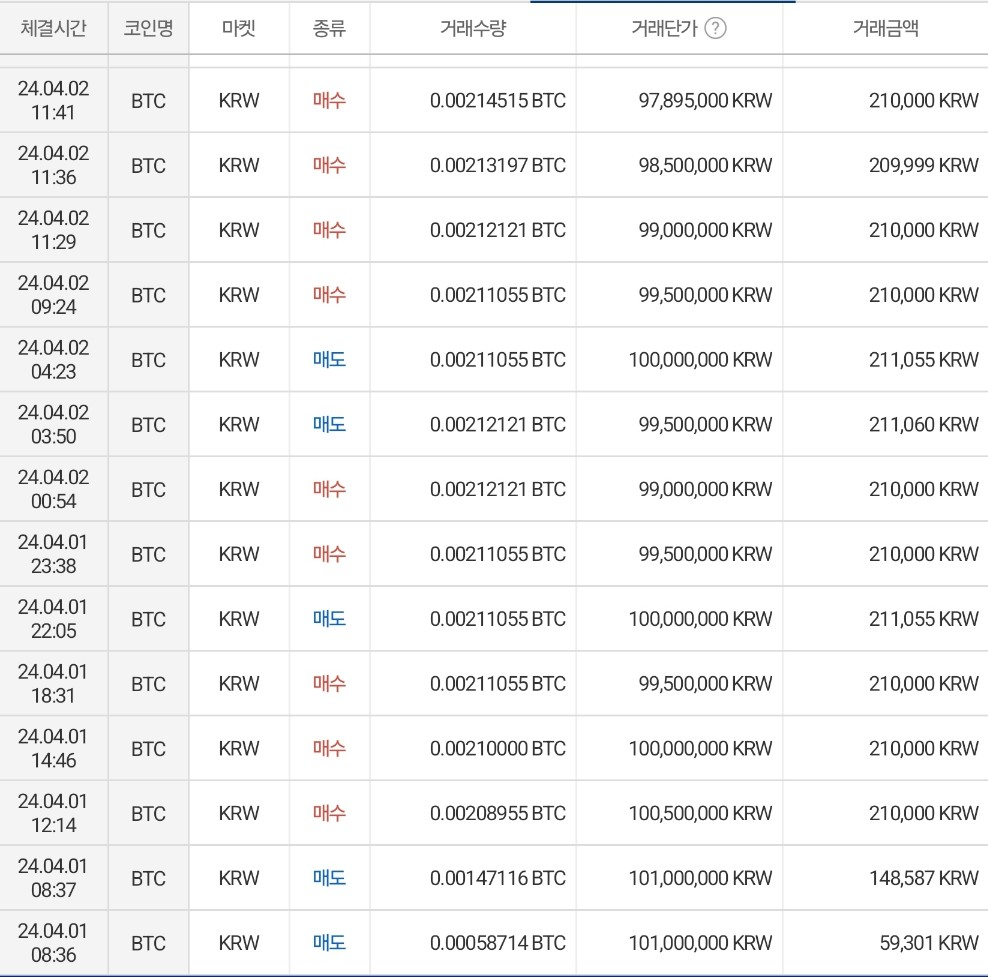Screen dimensions: 988x977
Task: Click unit price 98,500,000 KRW
Action: click(705, 166)
